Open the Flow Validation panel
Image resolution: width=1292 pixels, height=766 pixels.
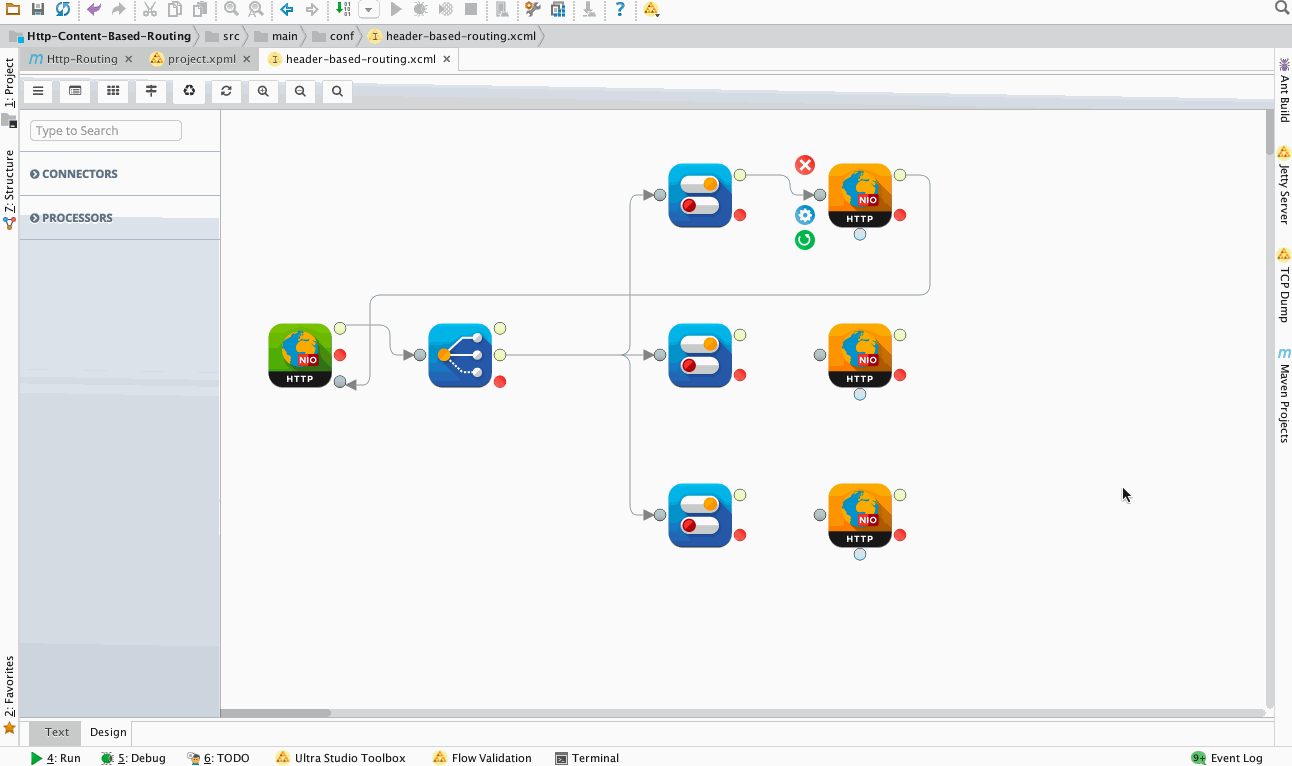482,758
